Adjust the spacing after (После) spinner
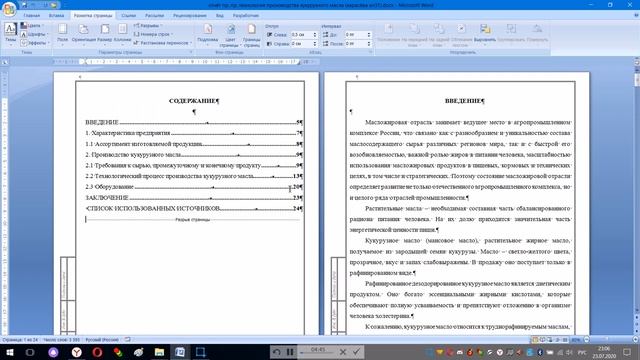The width and height of the screenshot is (640, 360). point(369,43)
